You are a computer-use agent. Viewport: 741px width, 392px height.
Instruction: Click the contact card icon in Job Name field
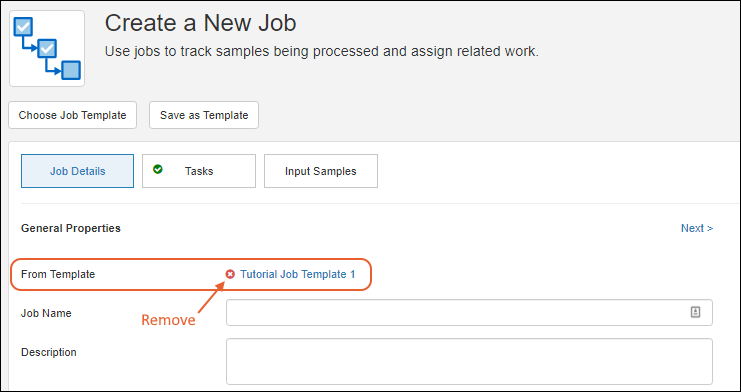(695, 312)
